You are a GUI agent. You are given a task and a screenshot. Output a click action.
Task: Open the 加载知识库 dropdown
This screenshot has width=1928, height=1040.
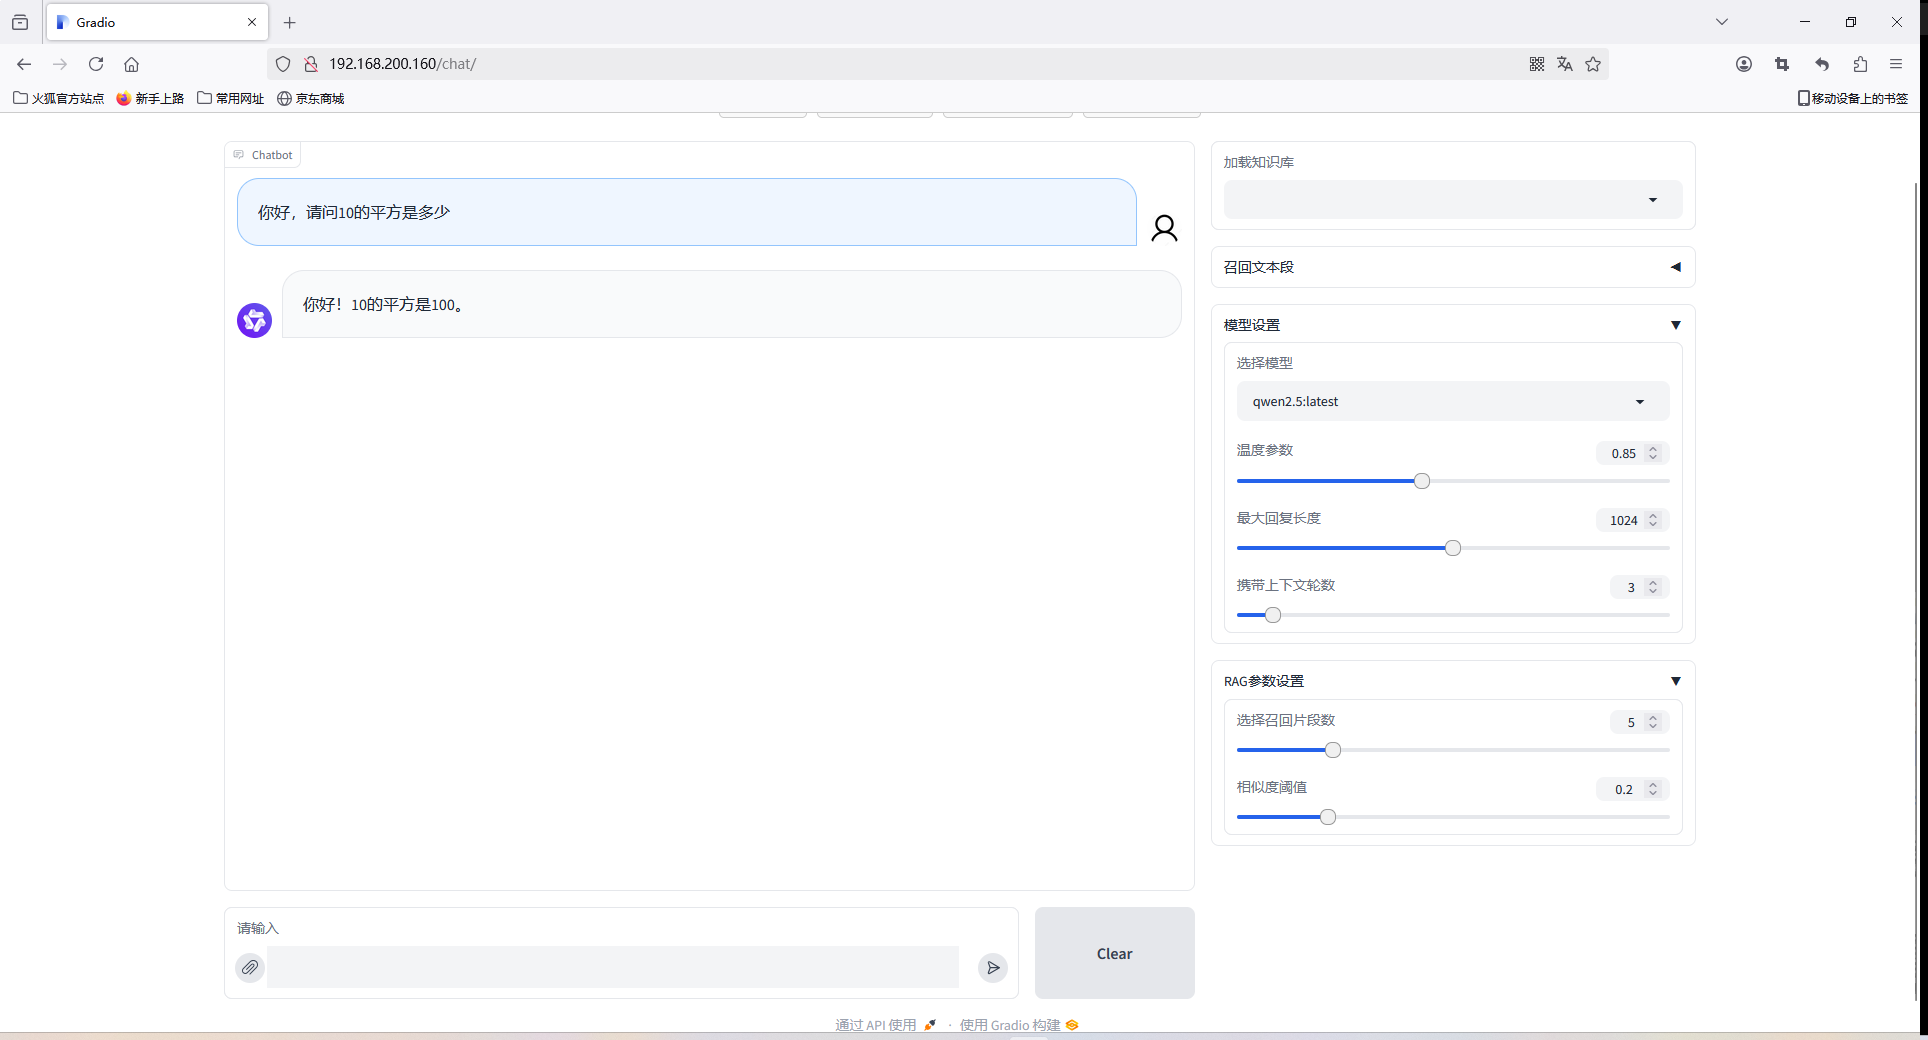1453,200
